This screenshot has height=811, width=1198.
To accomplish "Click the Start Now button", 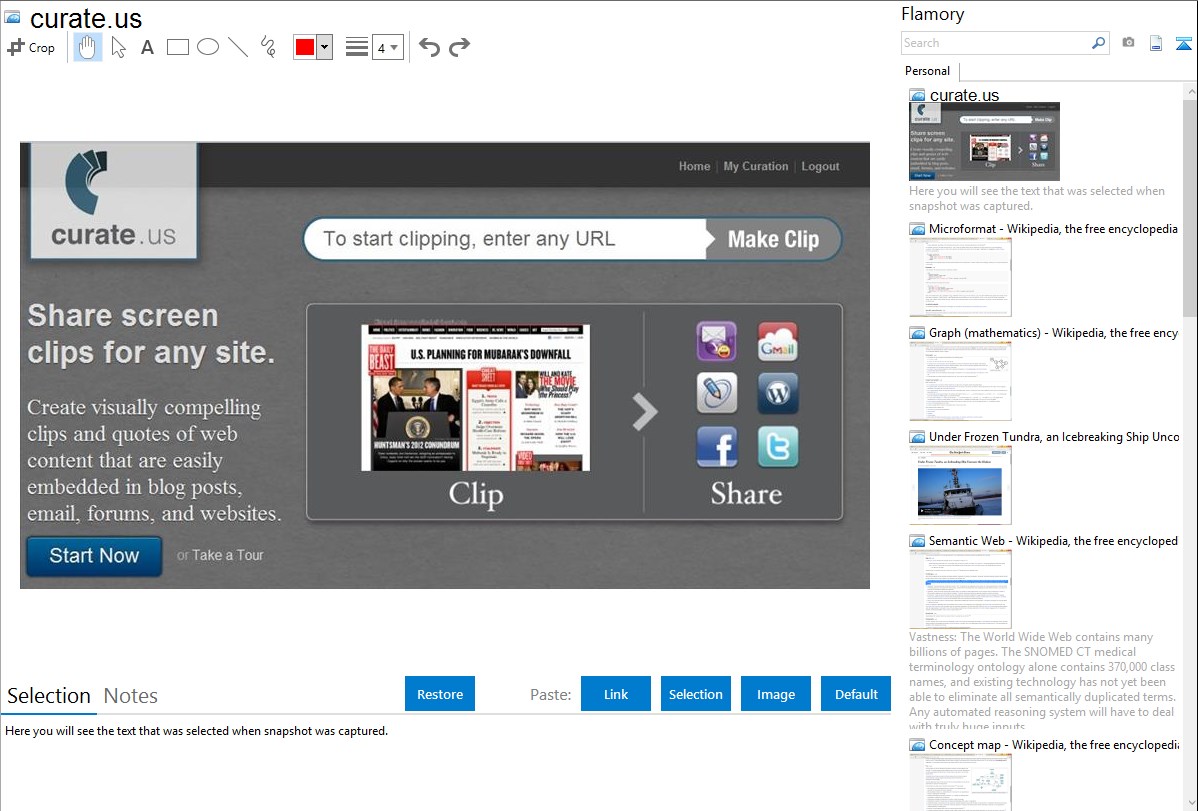I will click(x=94, y=556).
